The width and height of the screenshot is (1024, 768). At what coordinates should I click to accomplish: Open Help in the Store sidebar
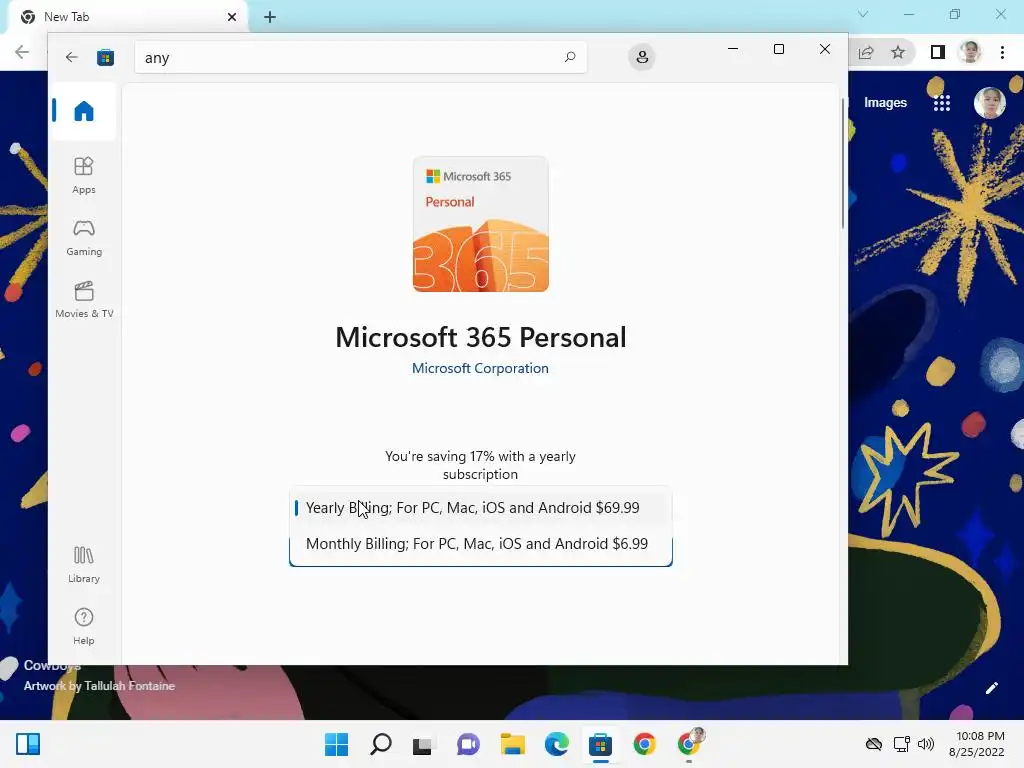pos(84,626)
